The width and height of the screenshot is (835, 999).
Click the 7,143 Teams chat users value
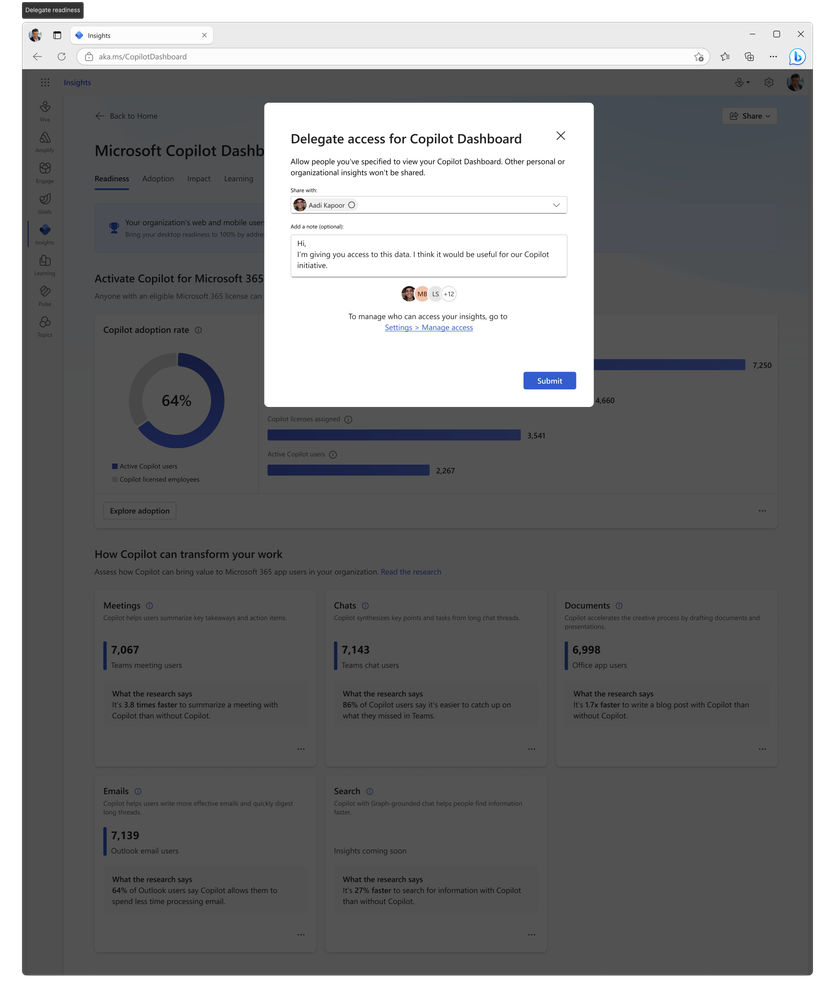355,650
